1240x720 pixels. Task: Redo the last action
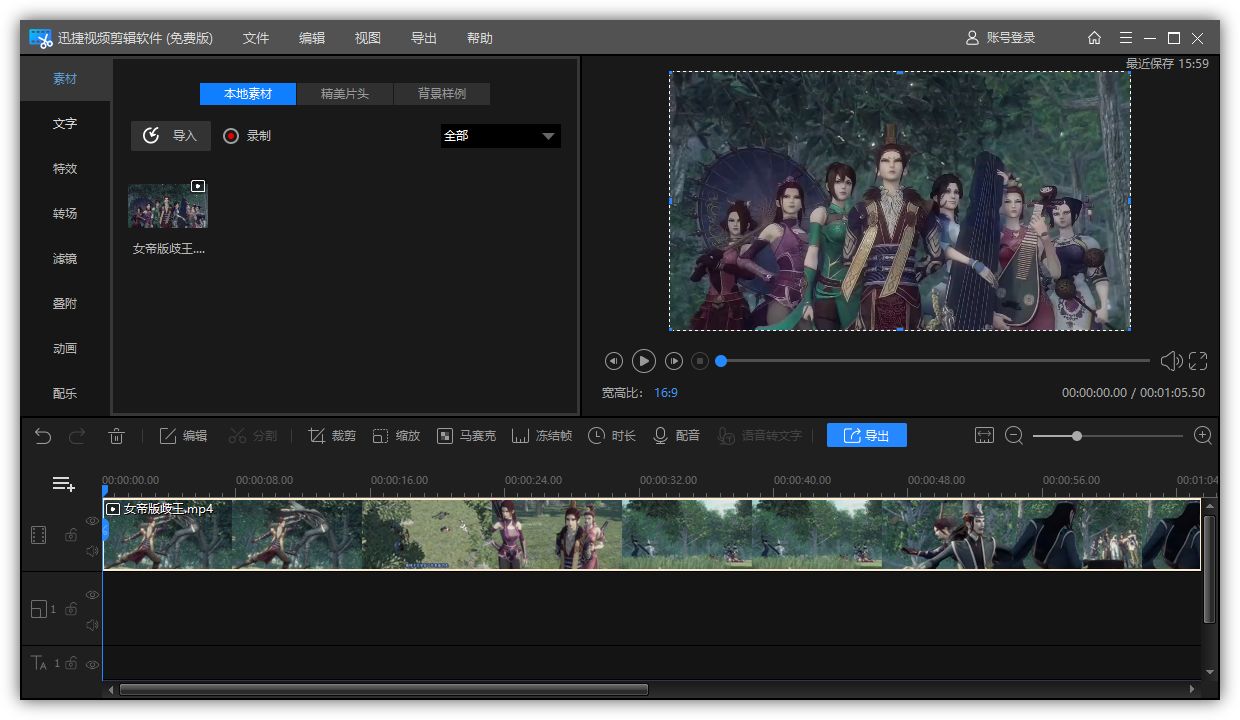click(77, 436)
